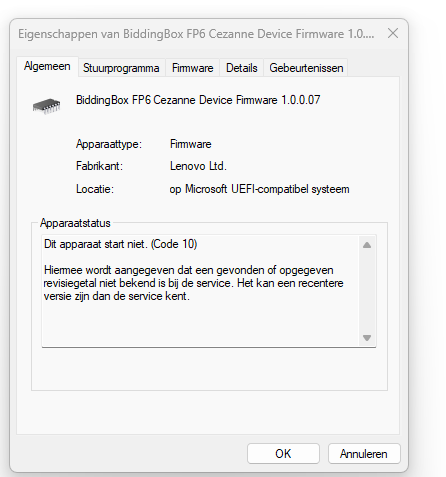
Task: Switch to the Stuurprogramma tab
Action: click(121, 68)
